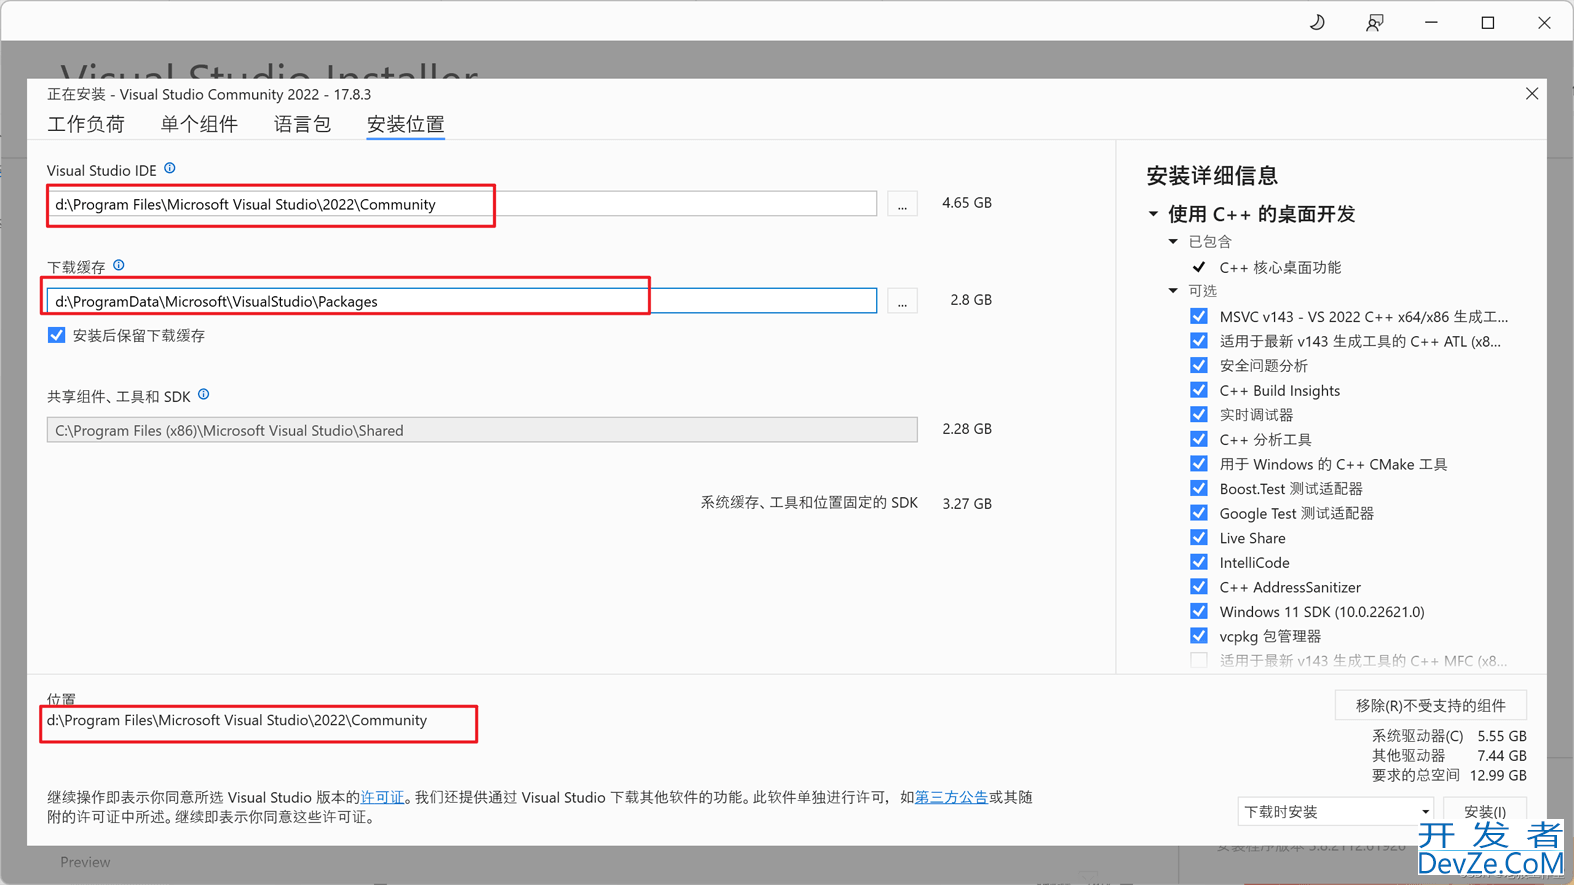Click the 2.8 GB cache size value
1574x885 pixels.
(971, 299)
